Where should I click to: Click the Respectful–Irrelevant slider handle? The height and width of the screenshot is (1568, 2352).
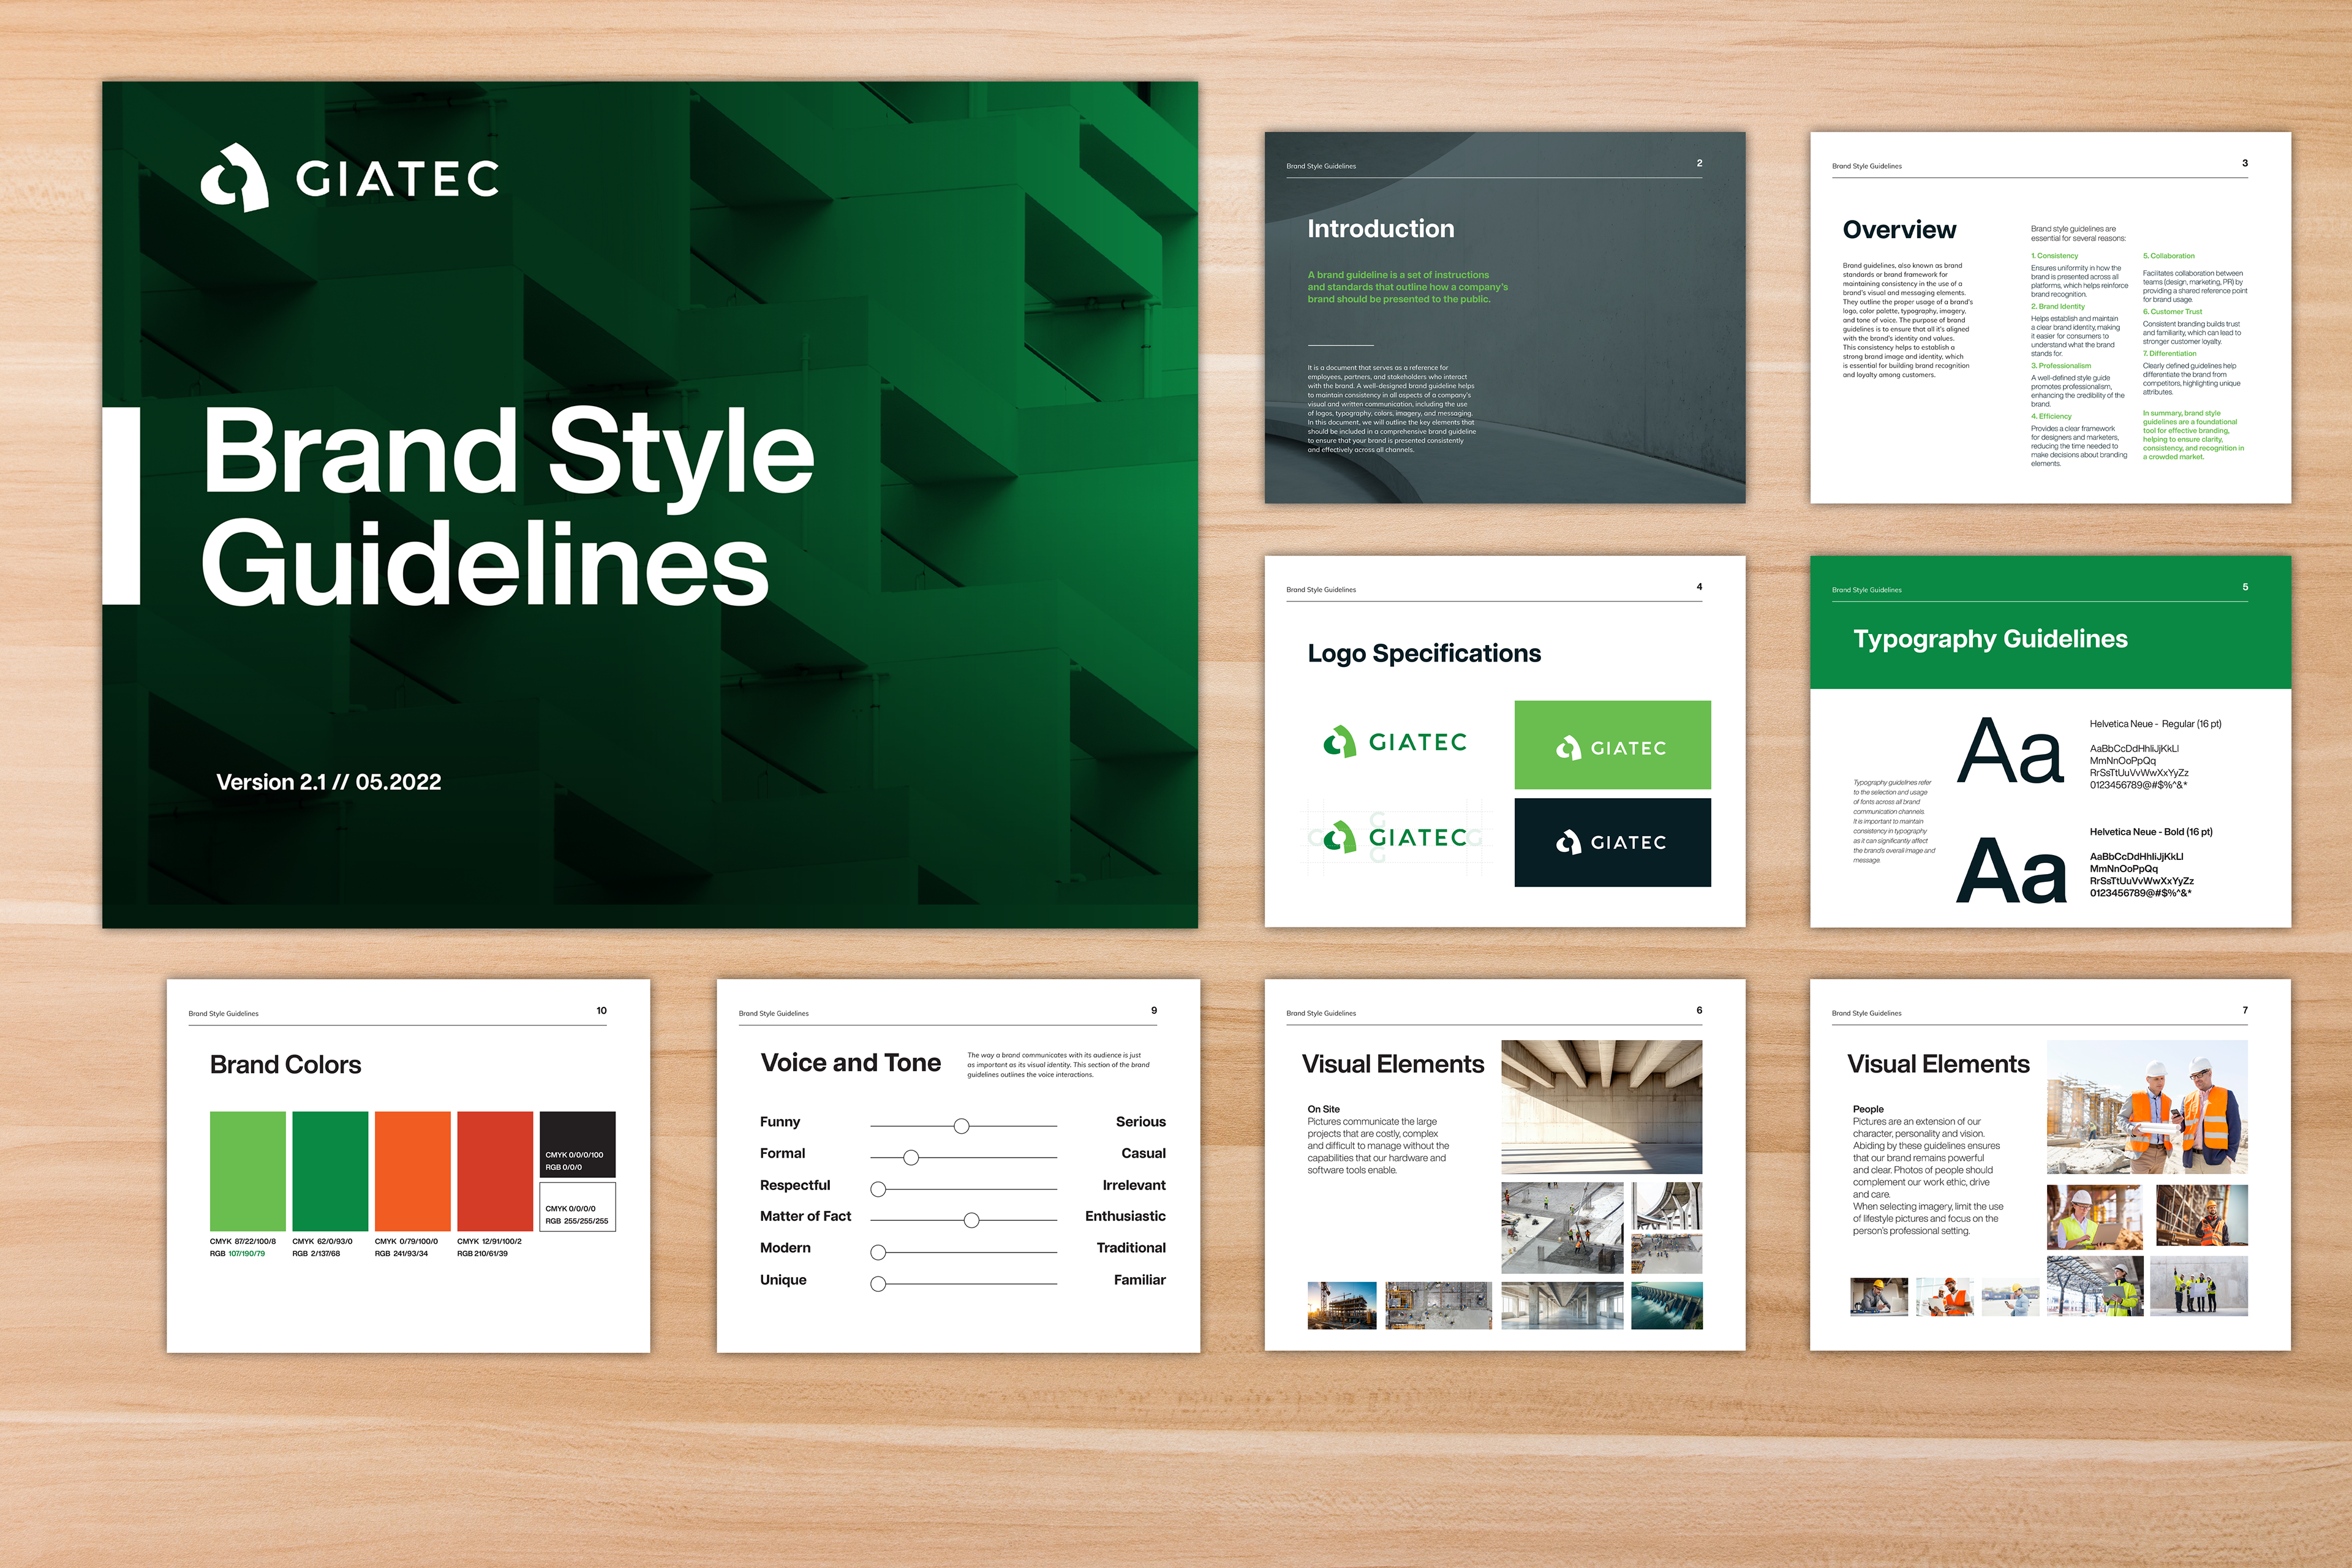pos(878,1189)
